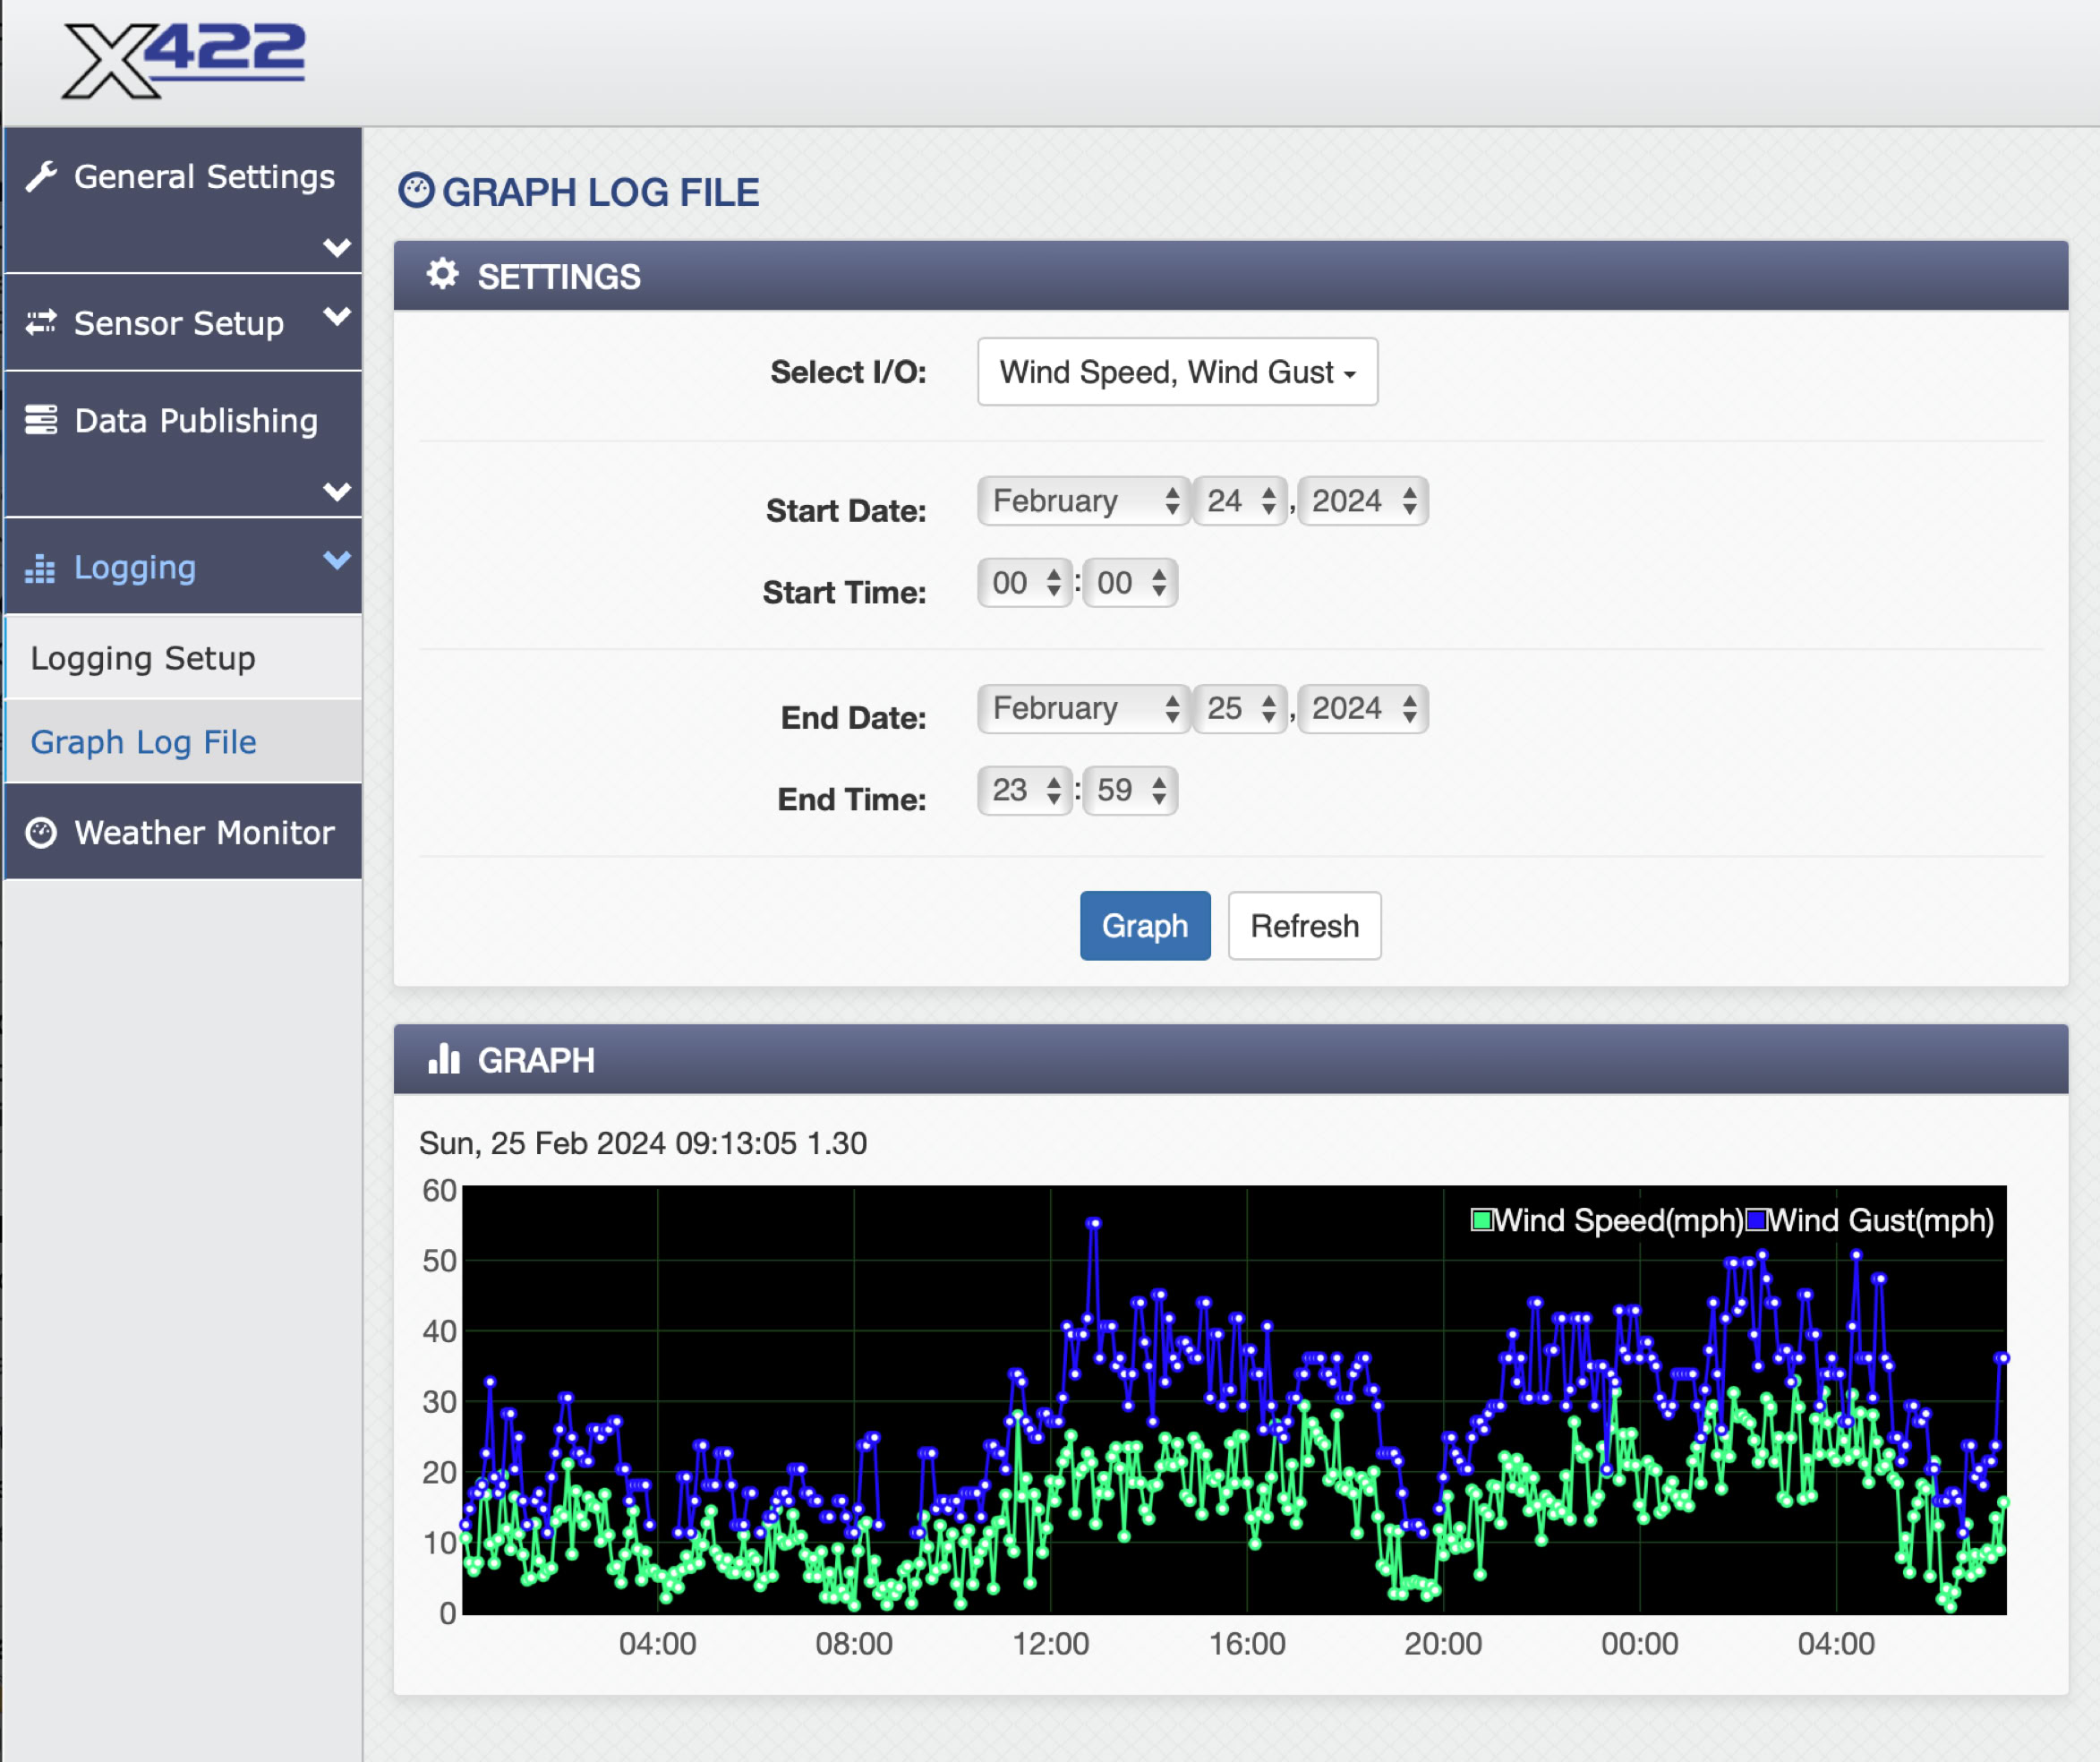
Task: Click the Sensor Setup arrows icon
Action: (x=41, y=323)
